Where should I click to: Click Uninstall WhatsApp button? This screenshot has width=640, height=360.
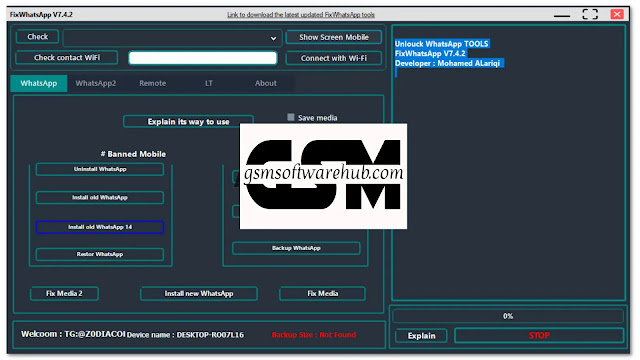(100, 169)
